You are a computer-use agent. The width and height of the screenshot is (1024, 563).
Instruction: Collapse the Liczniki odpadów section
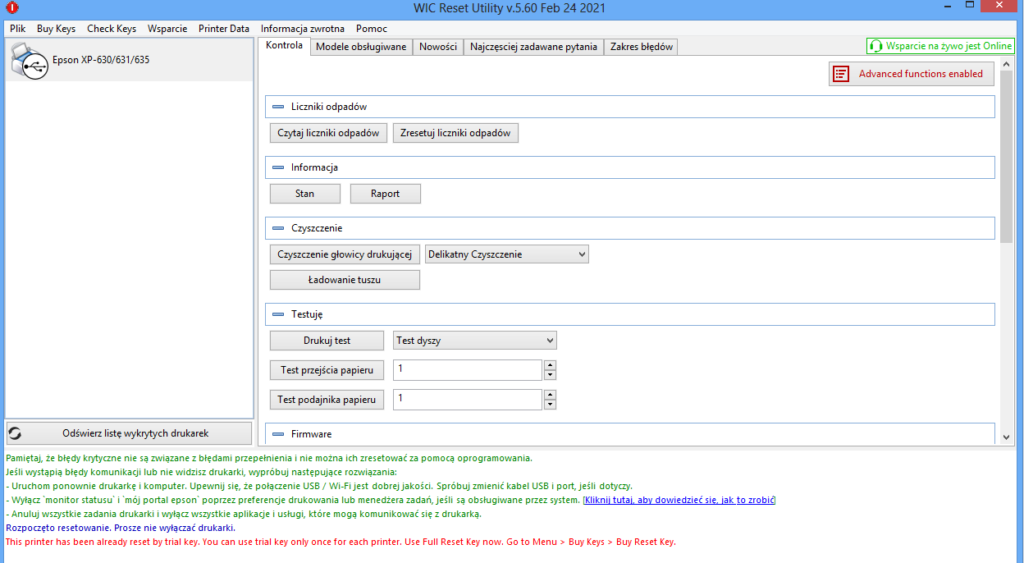click(278, 106)
